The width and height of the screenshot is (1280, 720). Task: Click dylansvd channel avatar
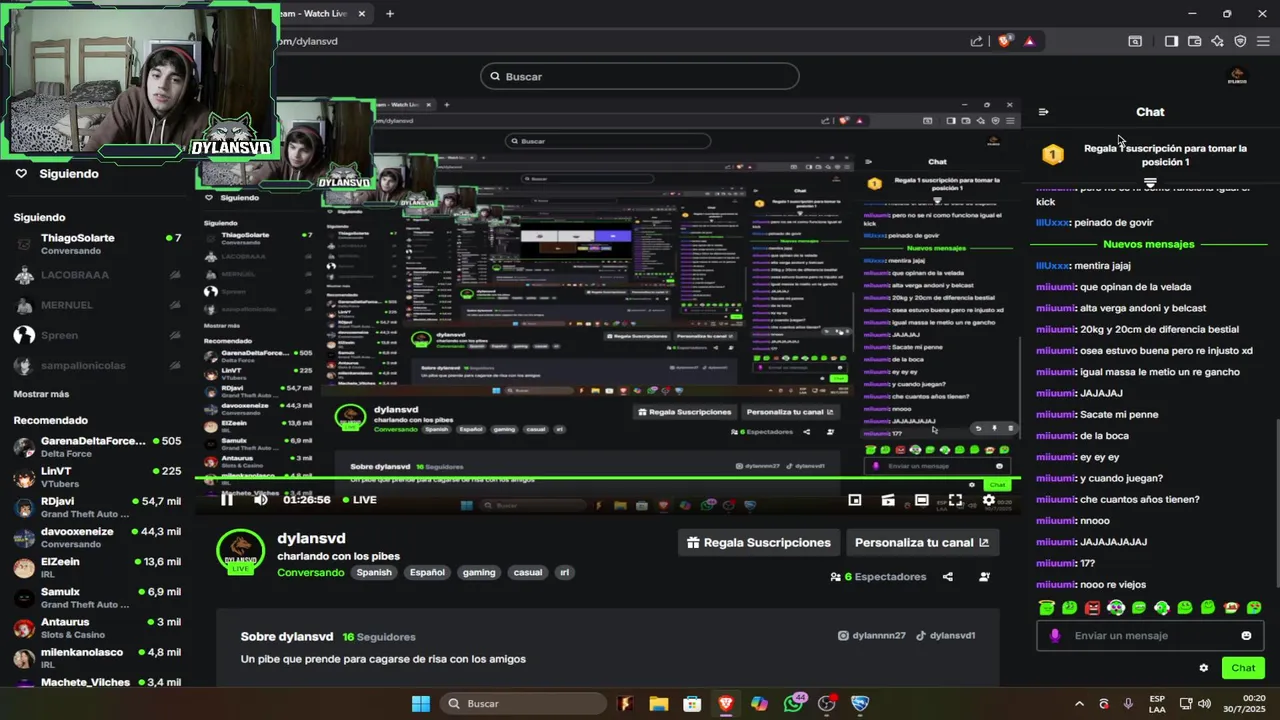point(241,552)
